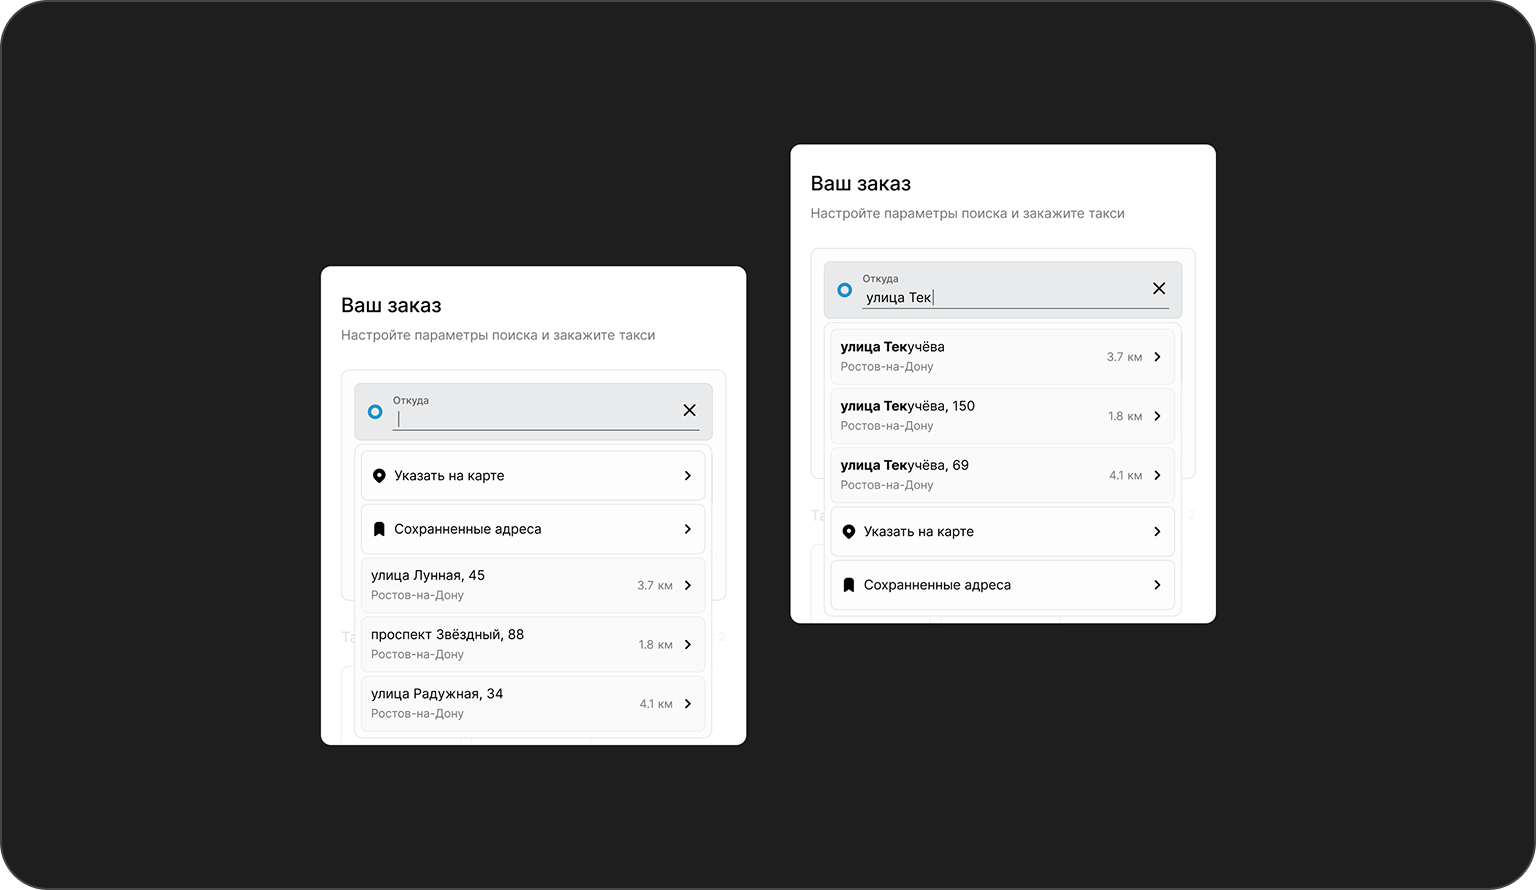The width and height of the screenshot is (1536, 890).
Task: Pick the first suggestion улица Текучёва
Action: click(1002, 357)
